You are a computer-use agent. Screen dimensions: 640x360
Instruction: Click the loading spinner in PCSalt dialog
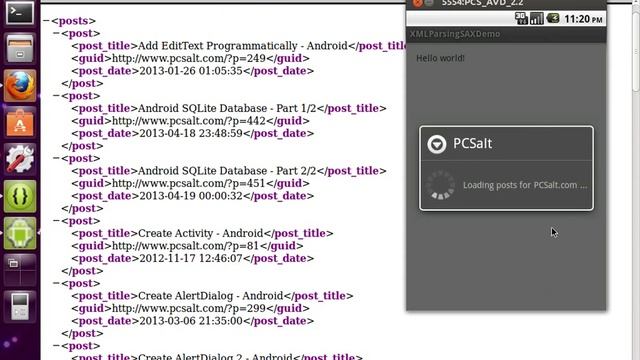[x=440, y=185]
